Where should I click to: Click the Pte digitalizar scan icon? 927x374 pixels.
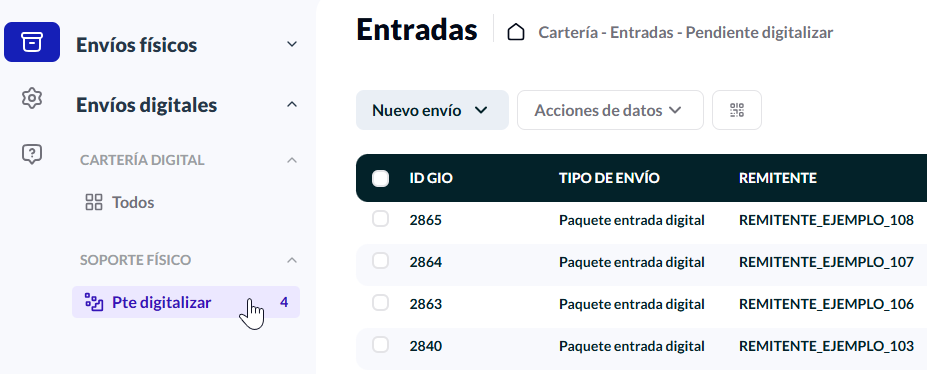pyautogui.click(x=94, y=302)
